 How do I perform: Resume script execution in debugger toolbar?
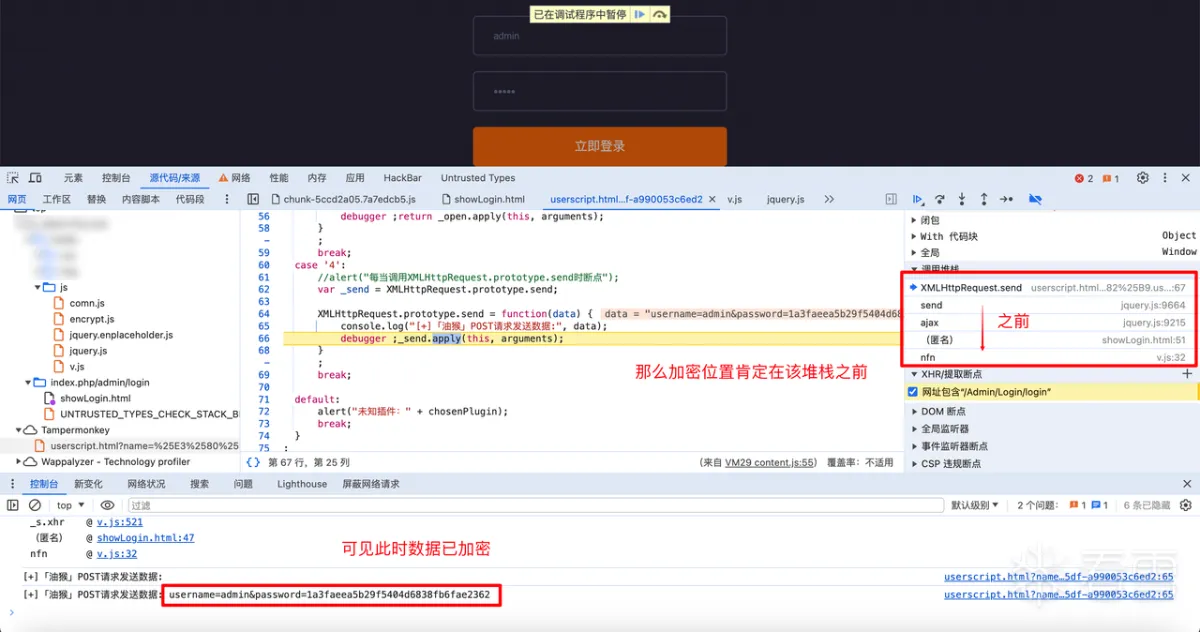pos(918,199)
